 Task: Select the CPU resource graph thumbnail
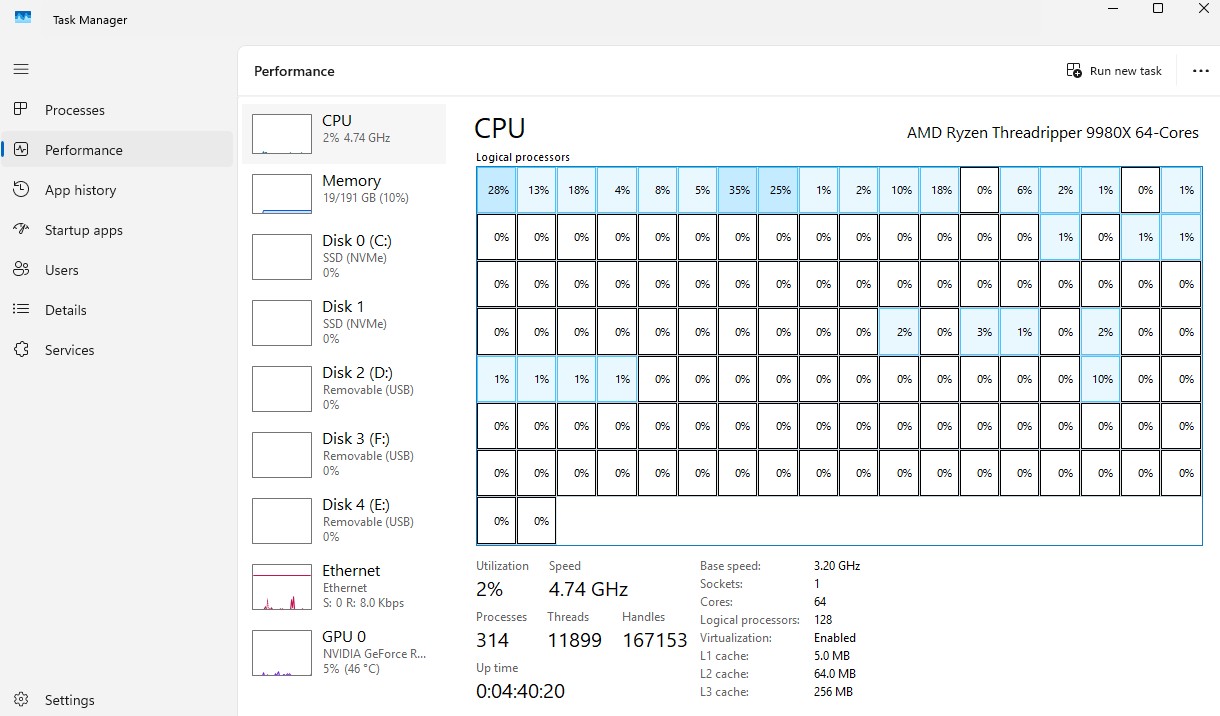(x=281, y=134)
